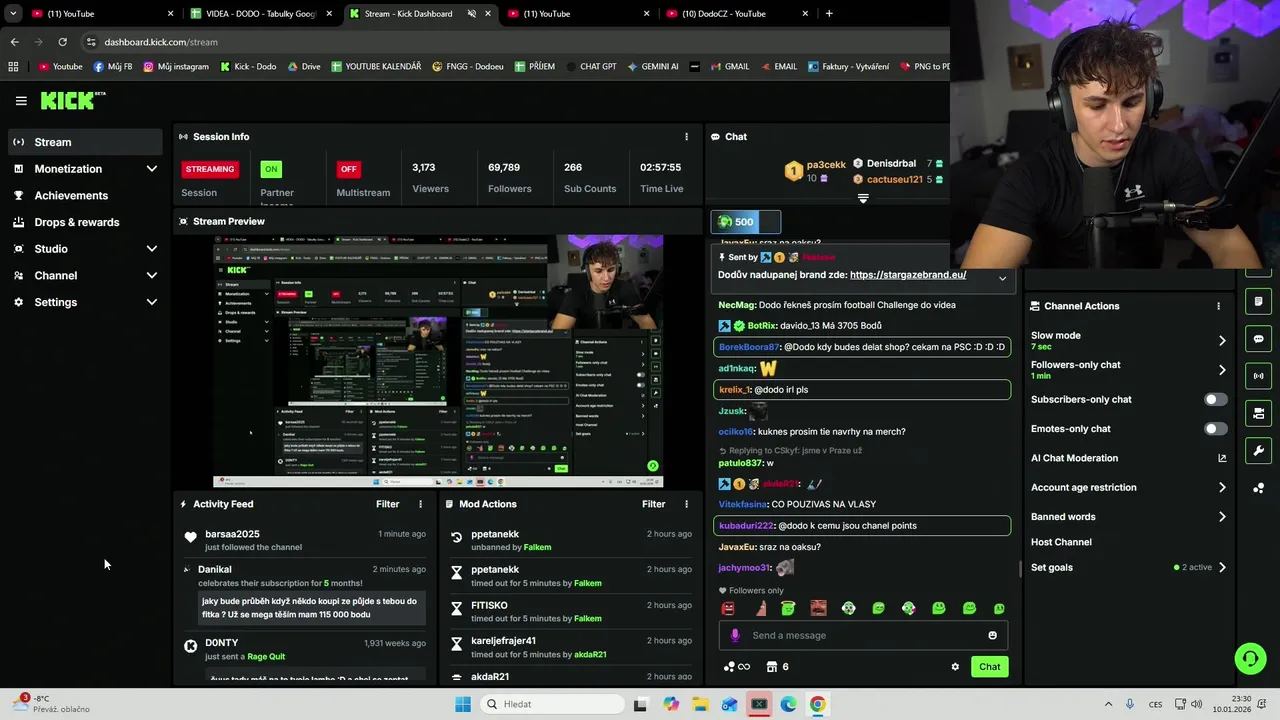
Task: Open the stargazebrand.eu link
Action: click(908, 275)
